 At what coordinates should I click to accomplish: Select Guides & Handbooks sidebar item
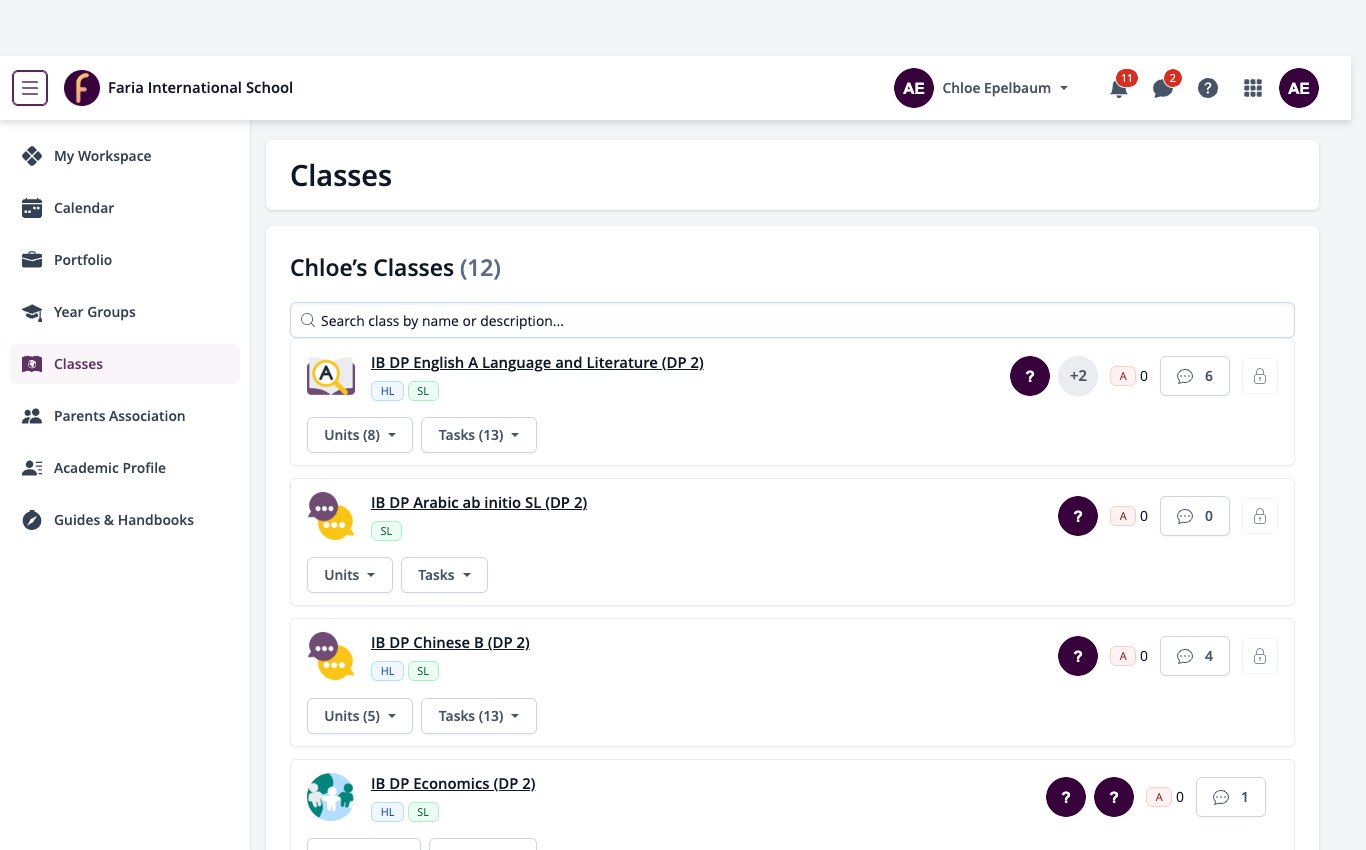tap(125, 520)
